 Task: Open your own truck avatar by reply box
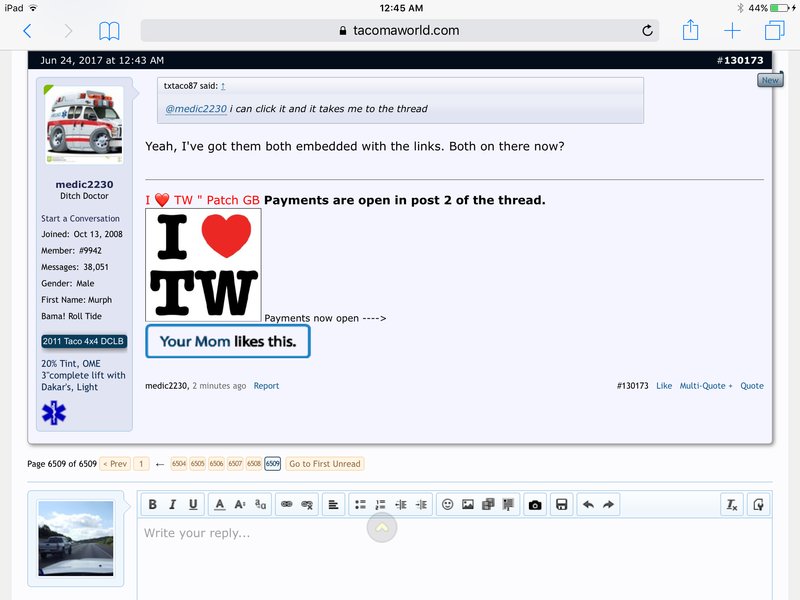[x=76, y=538]
